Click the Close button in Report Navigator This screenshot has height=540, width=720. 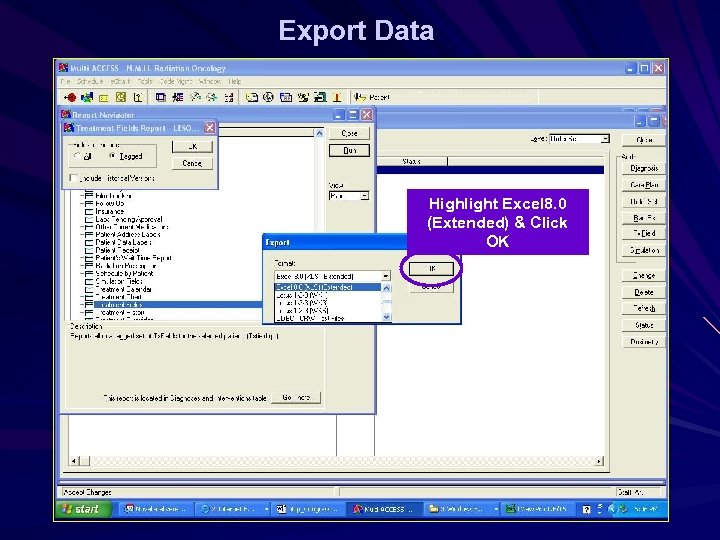[349, 133]
